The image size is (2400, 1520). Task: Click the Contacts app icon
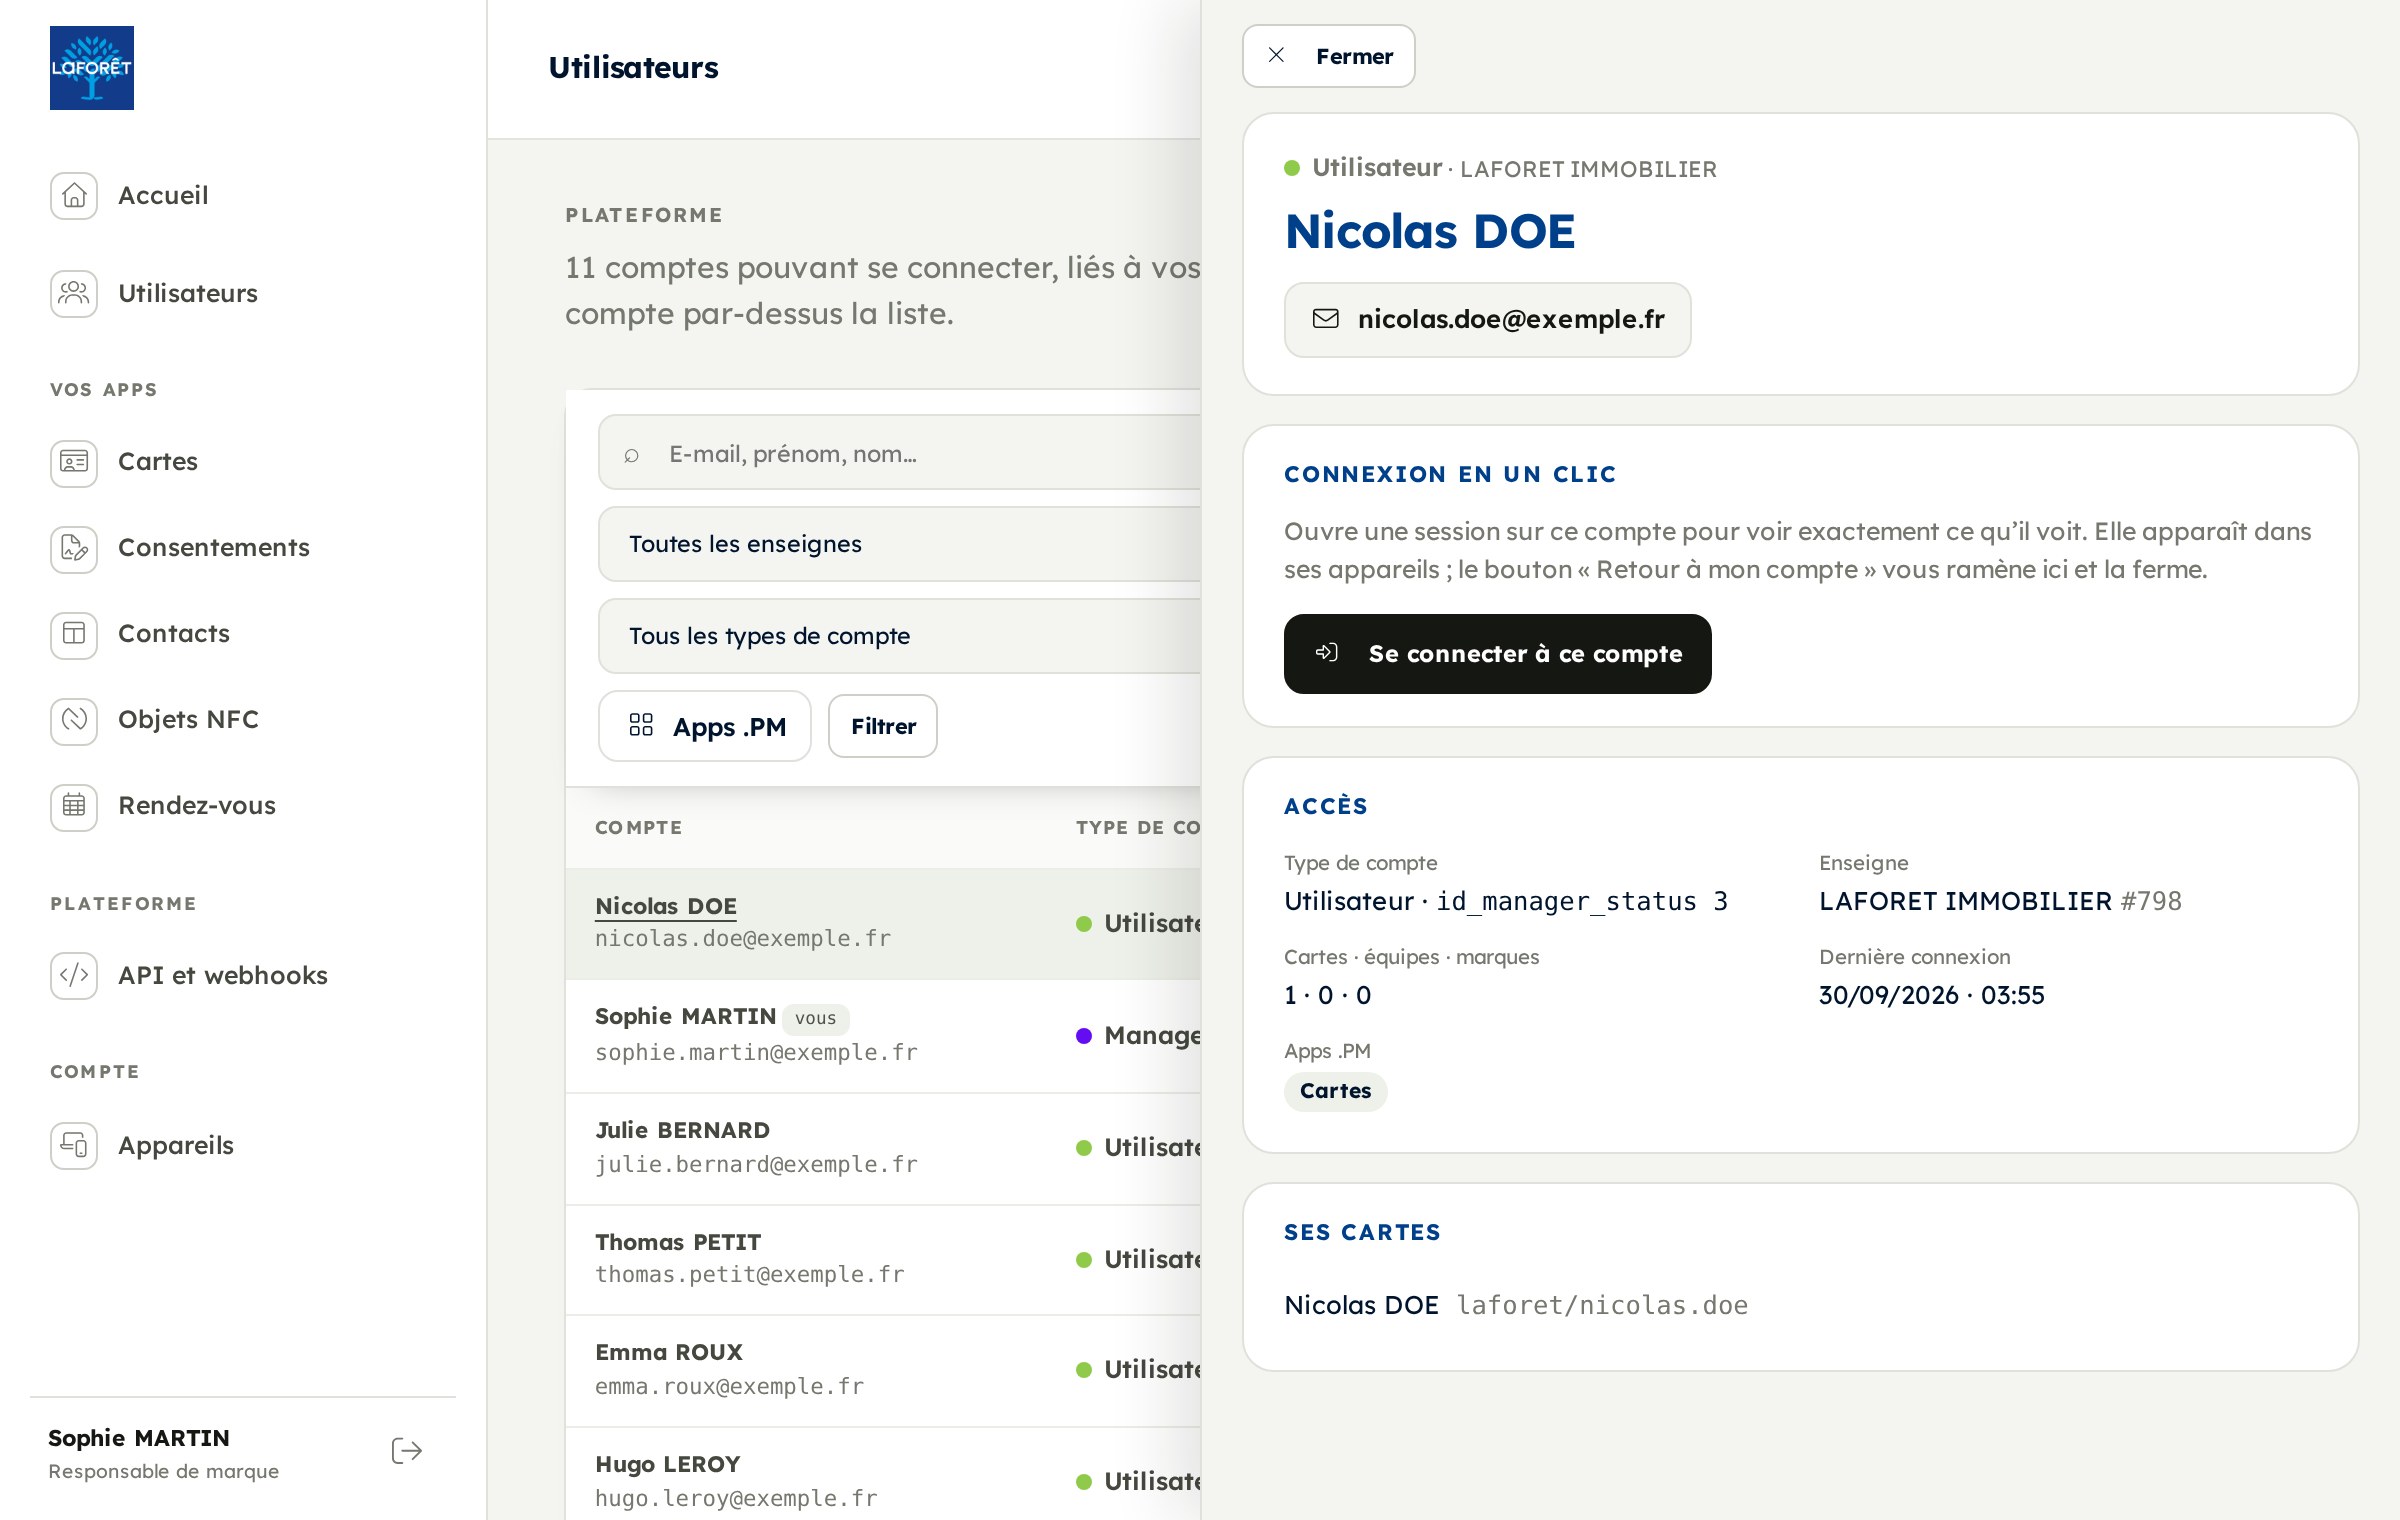pyautogui.click(x=74, y=634)
